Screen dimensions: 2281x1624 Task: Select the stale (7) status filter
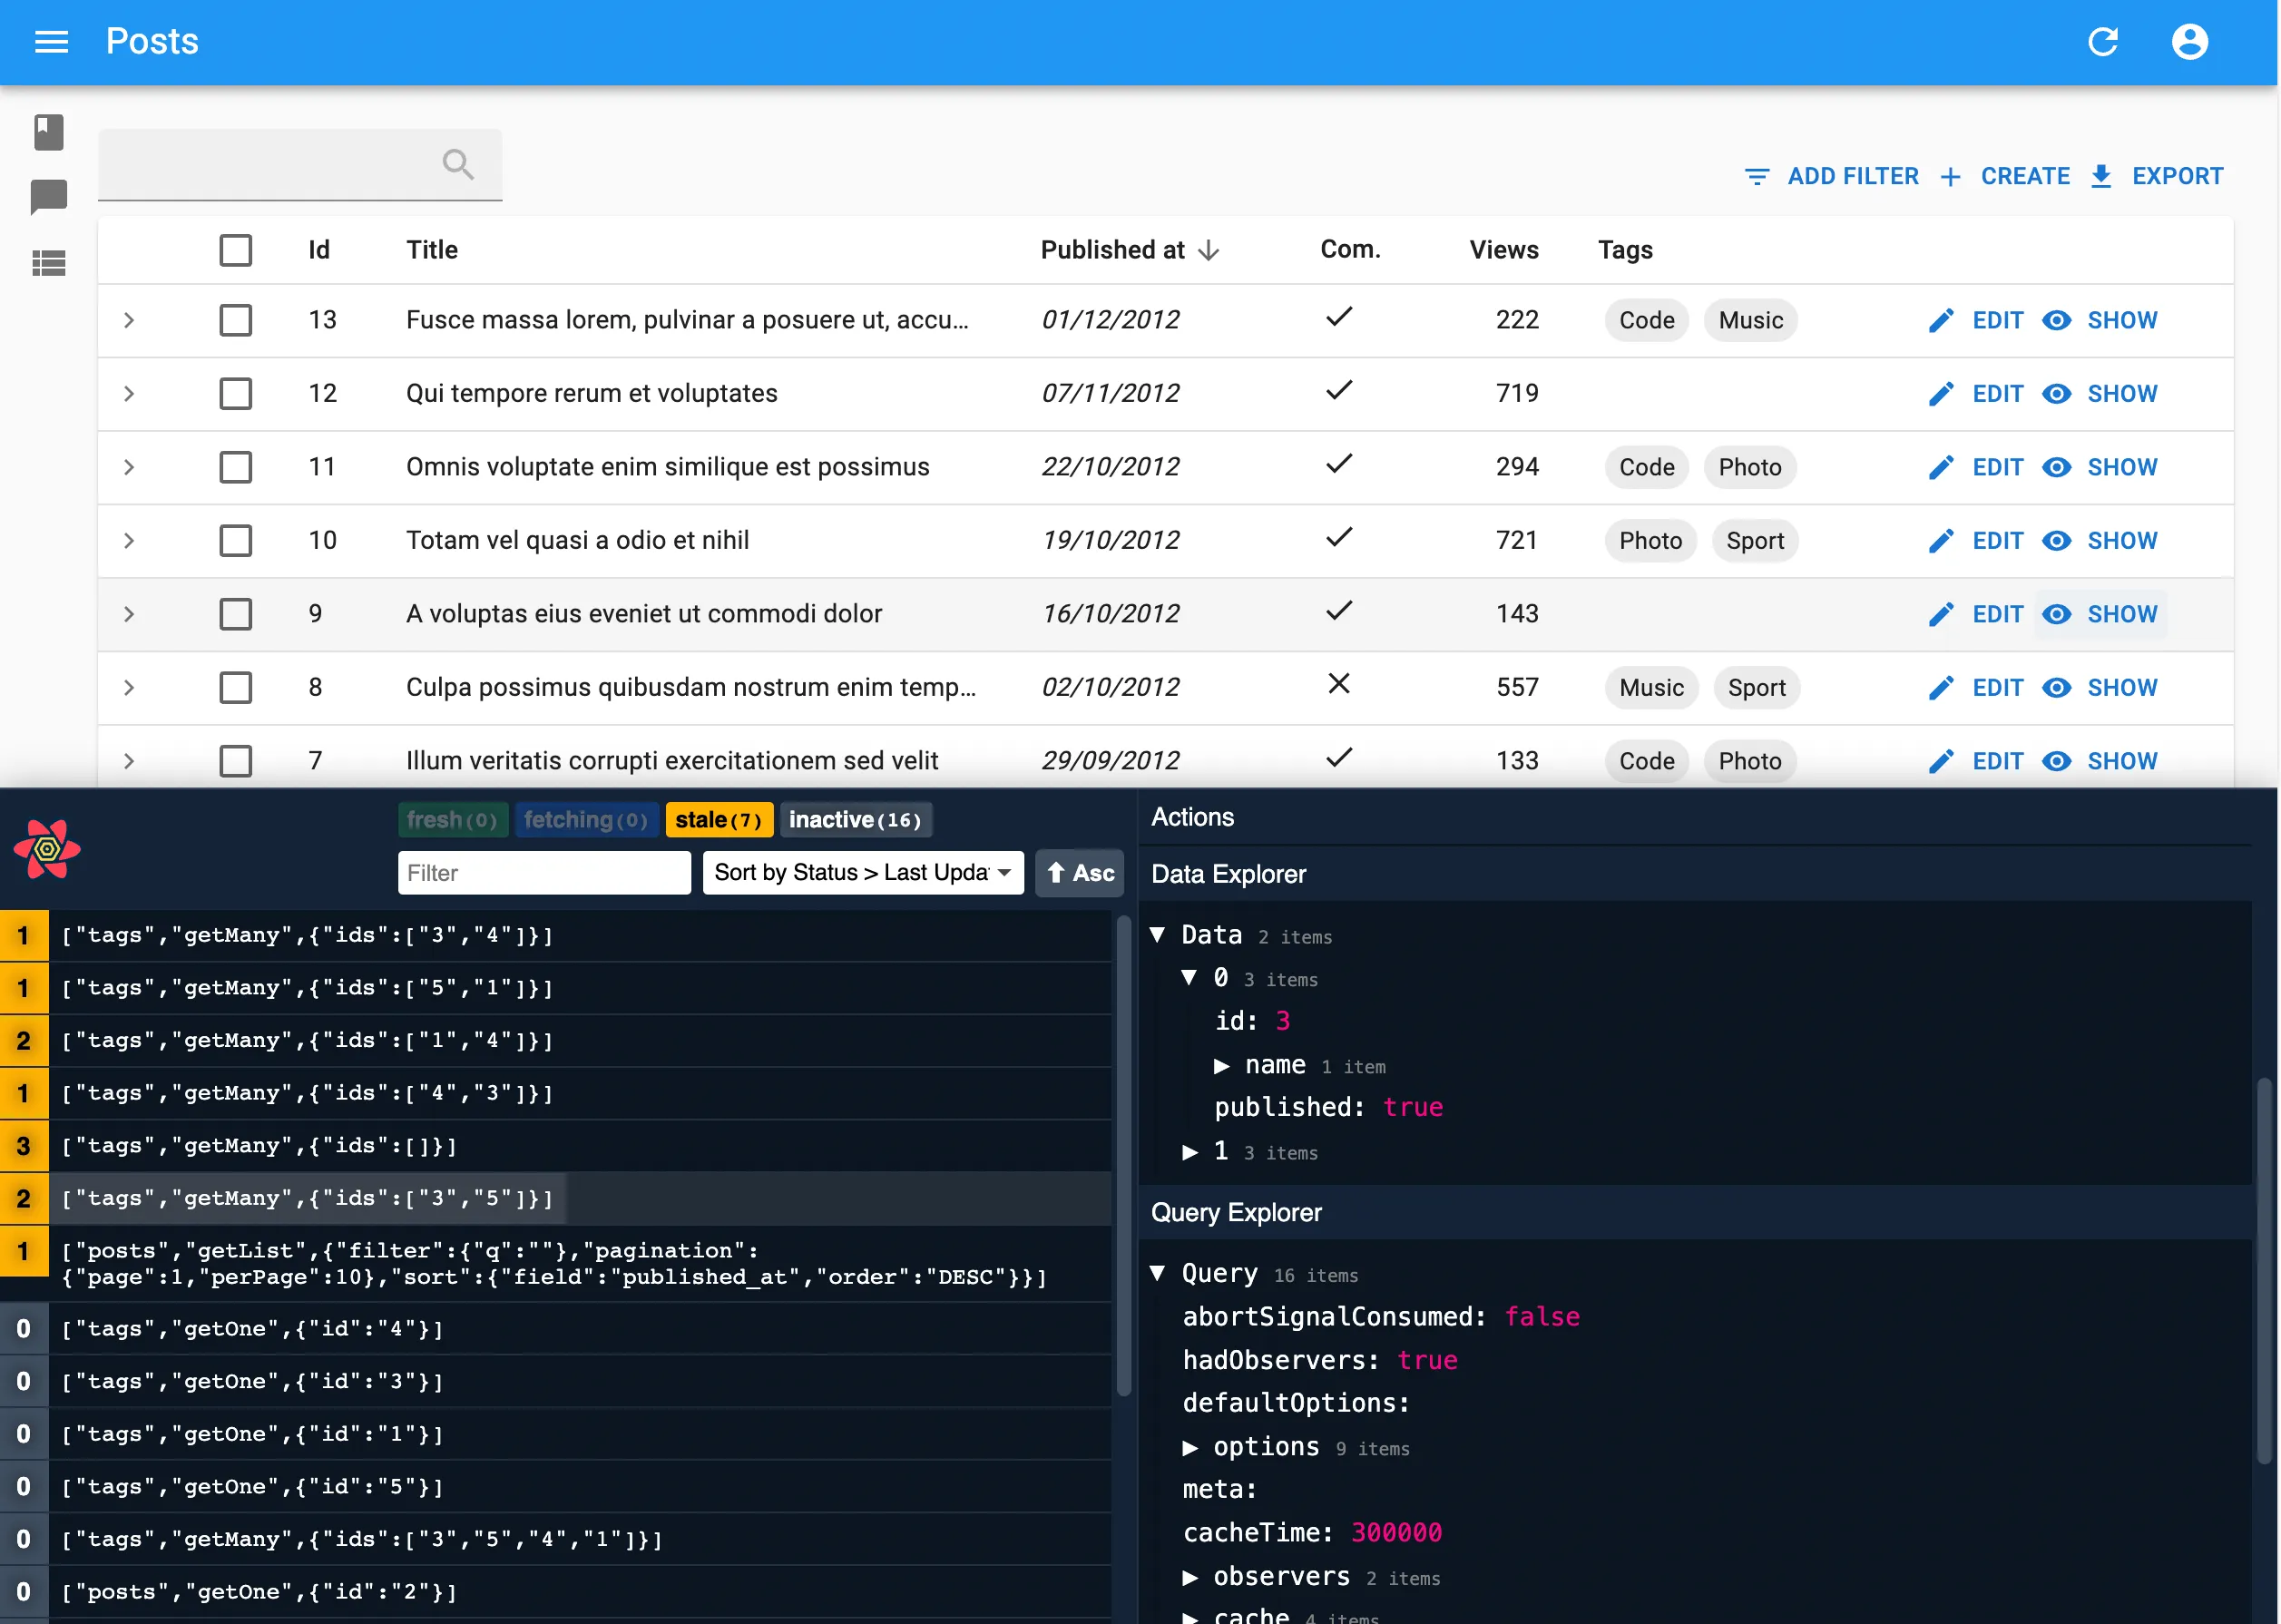(718, 820)
